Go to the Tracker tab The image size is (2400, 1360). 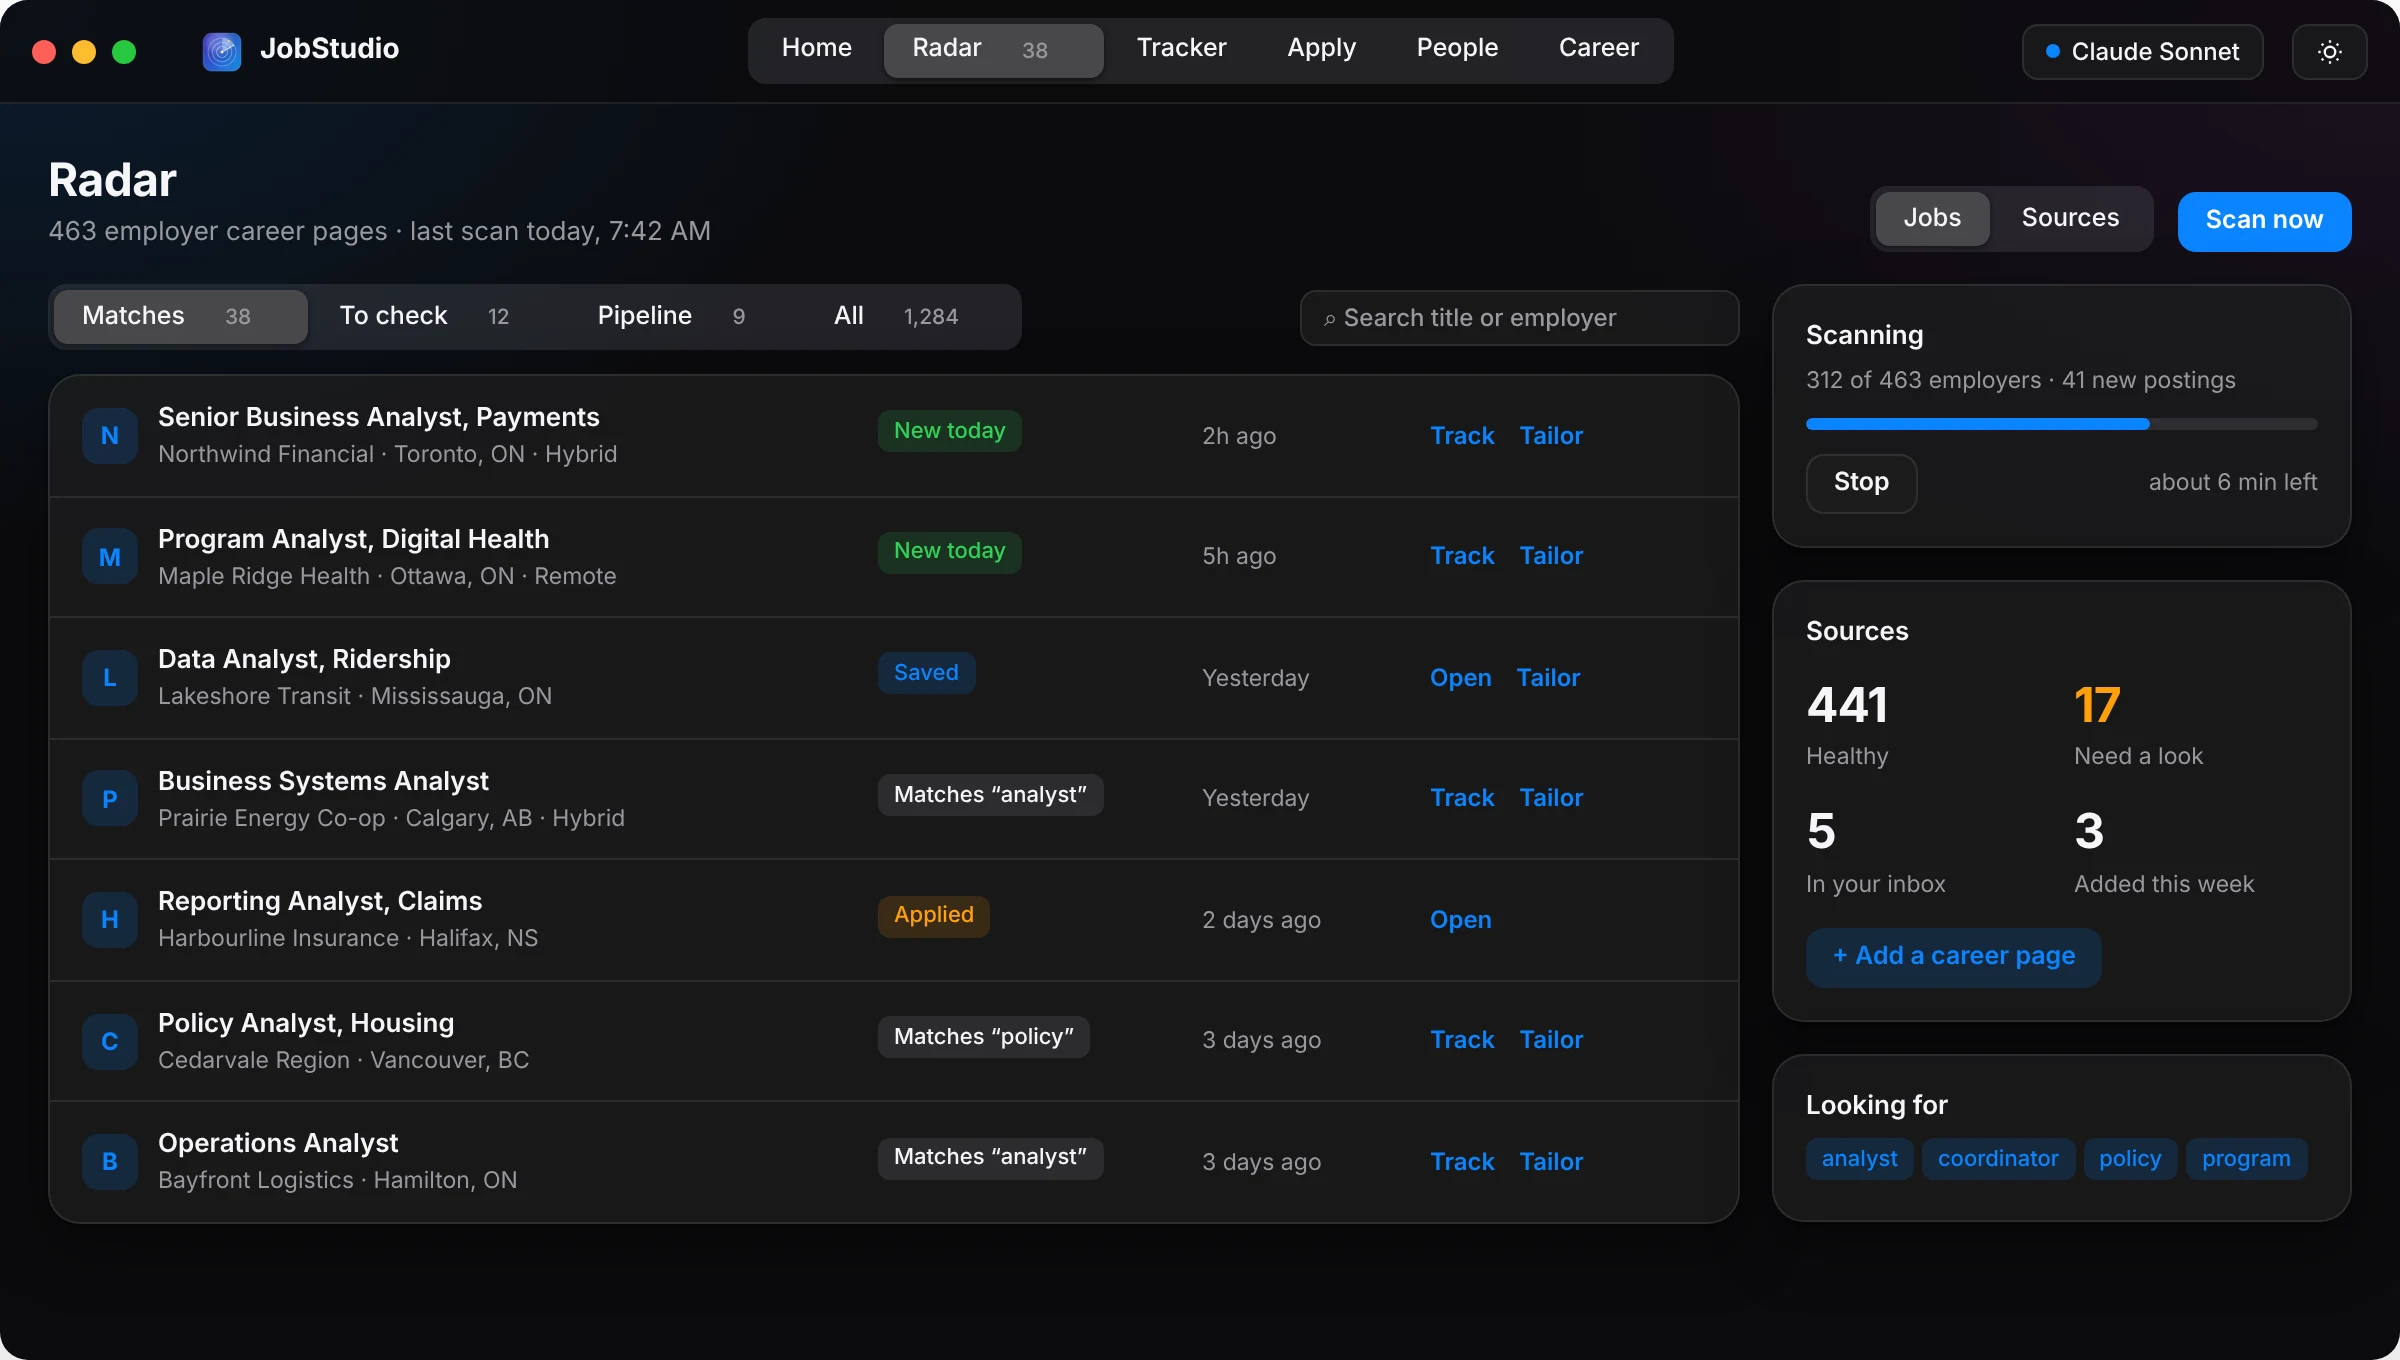1181,48
